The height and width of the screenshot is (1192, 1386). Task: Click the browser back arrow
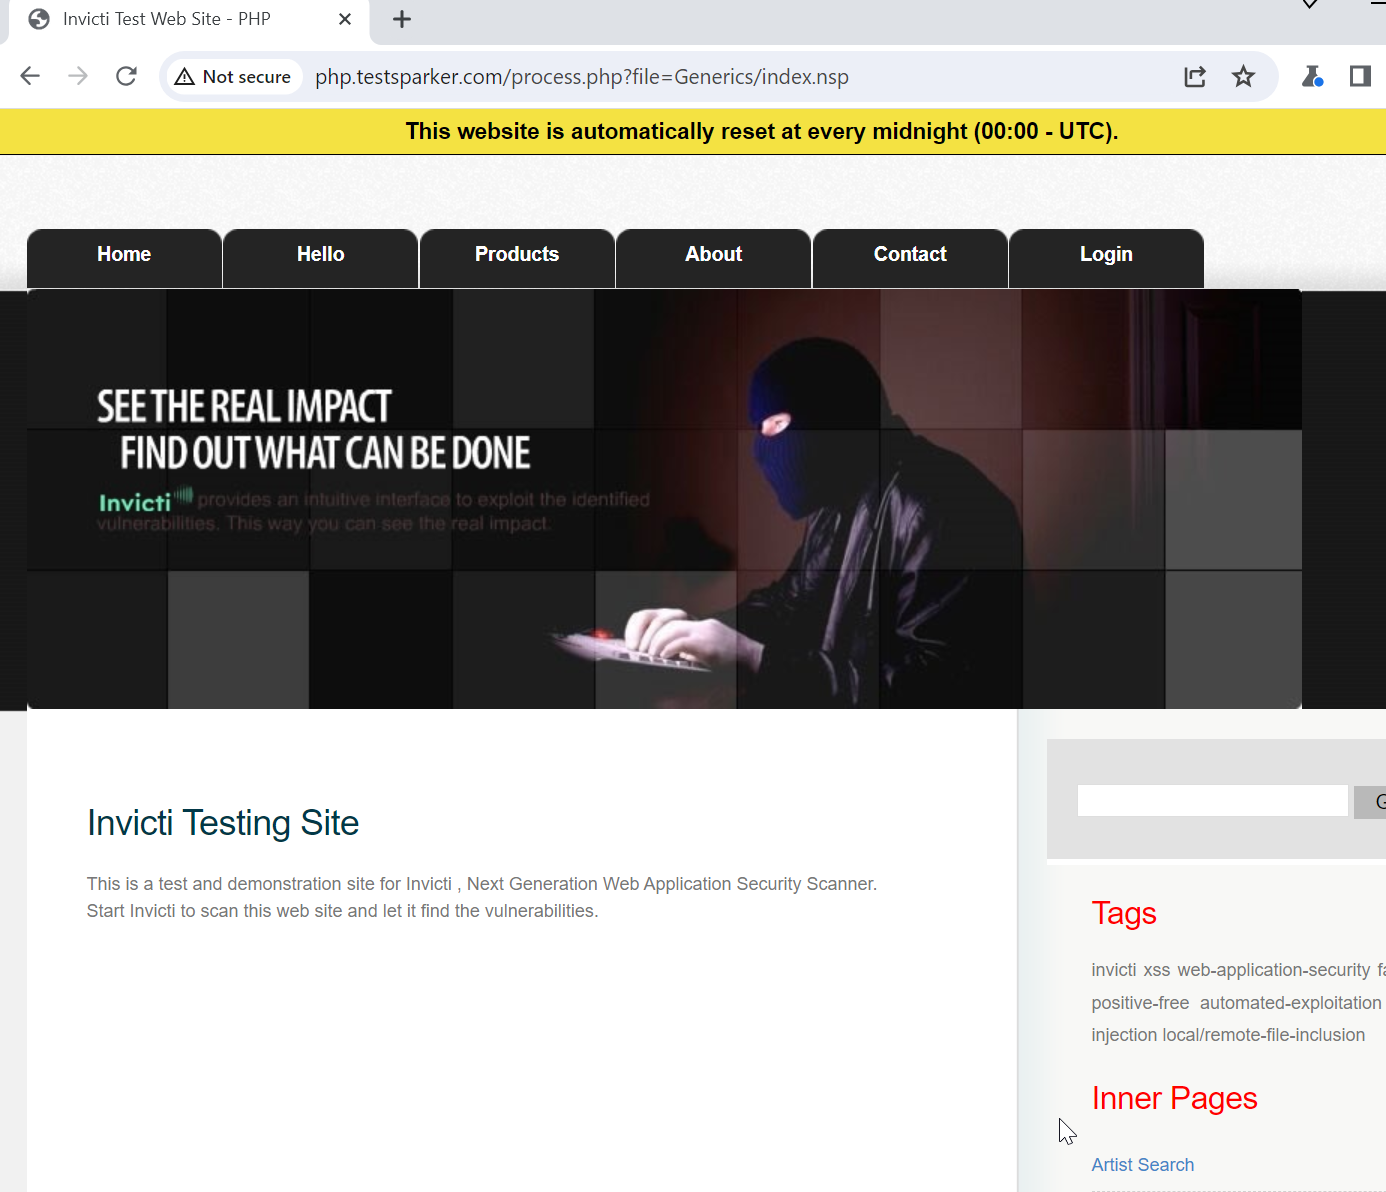[29, 76]
